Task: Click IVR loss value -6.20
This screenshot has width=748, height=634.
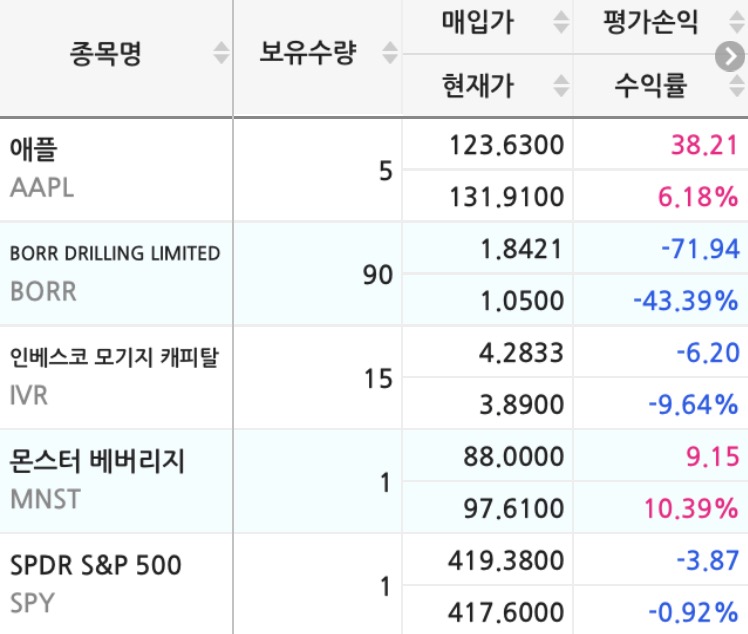Action: click(x=708, y=353)
